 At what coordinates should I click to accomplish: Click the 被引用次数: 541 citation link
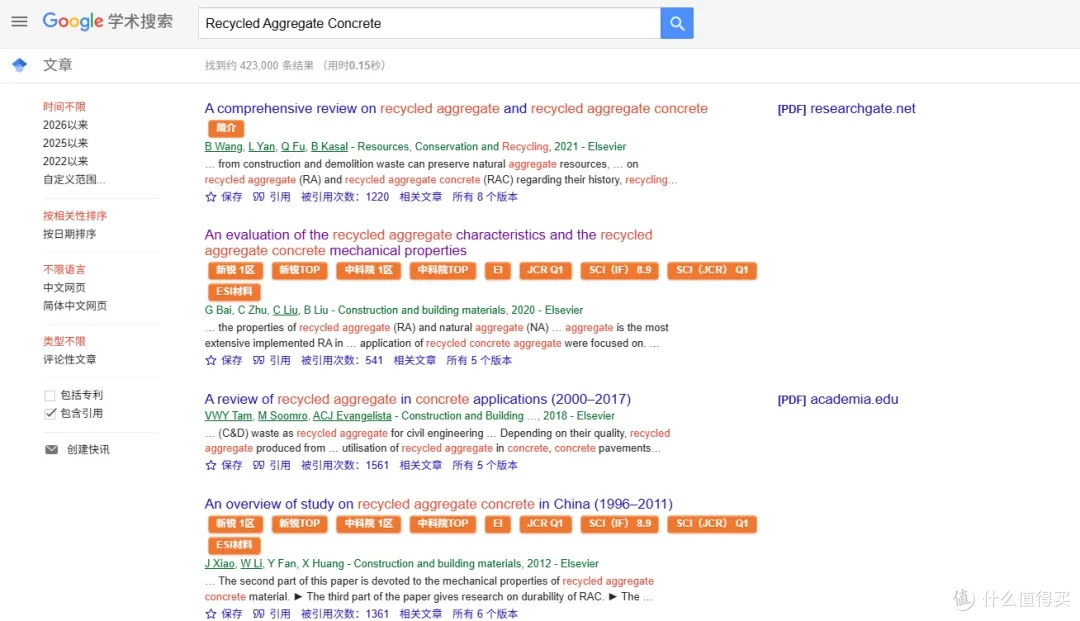[x=342, y=360]
